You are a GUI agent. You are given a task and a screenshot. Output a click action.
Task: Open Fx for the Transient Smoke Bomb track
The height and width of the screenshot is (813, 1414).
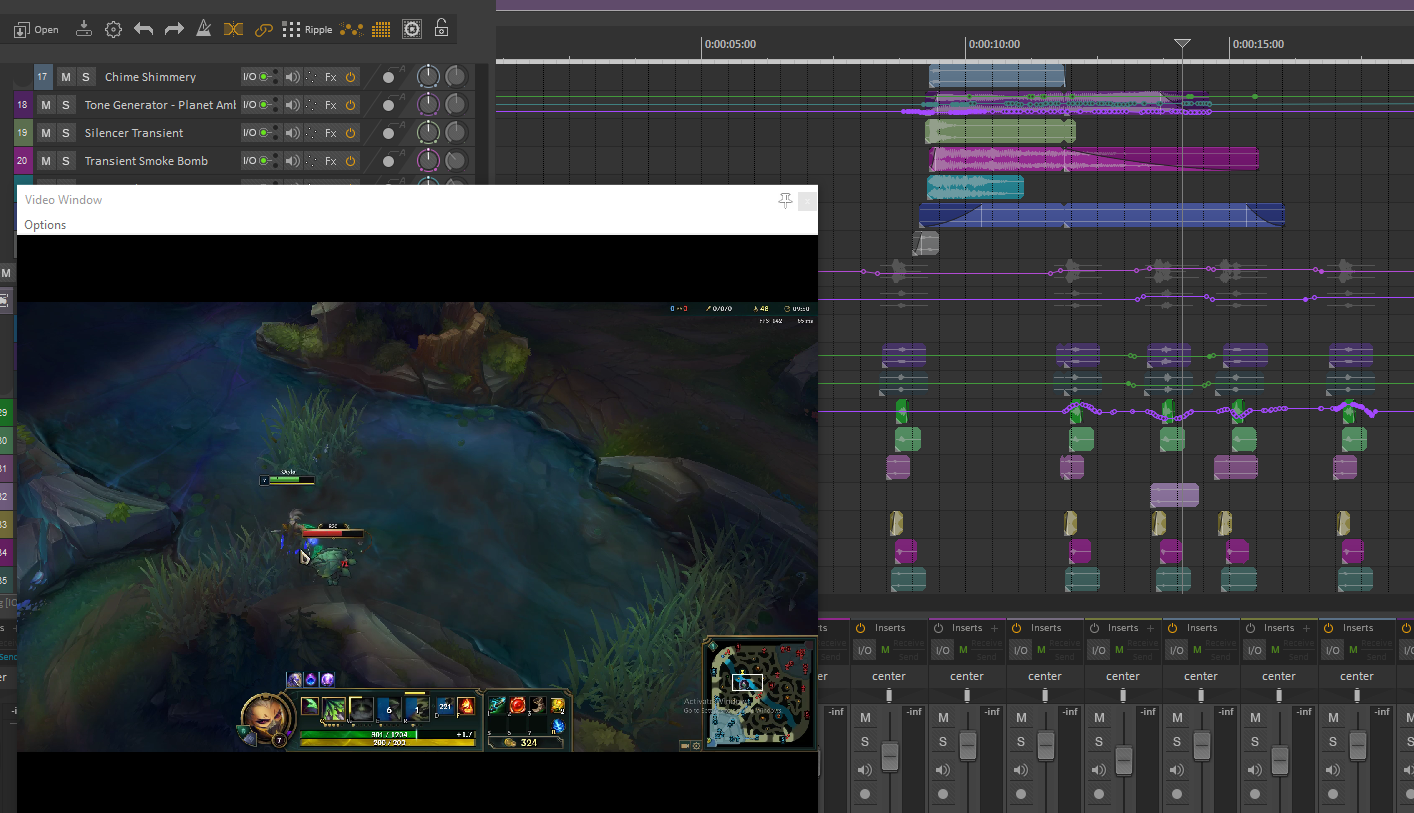[331, 161]
